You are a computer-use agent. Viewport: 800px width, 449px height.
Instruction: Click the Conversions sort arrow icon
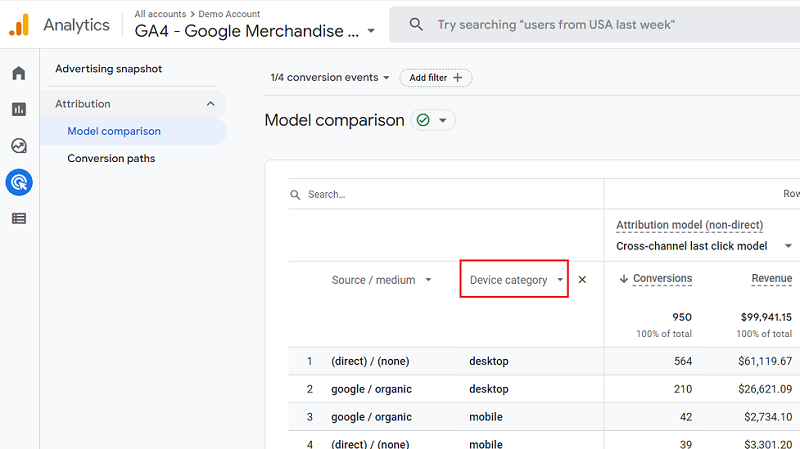pyautogui.click(x=623, y=279)
